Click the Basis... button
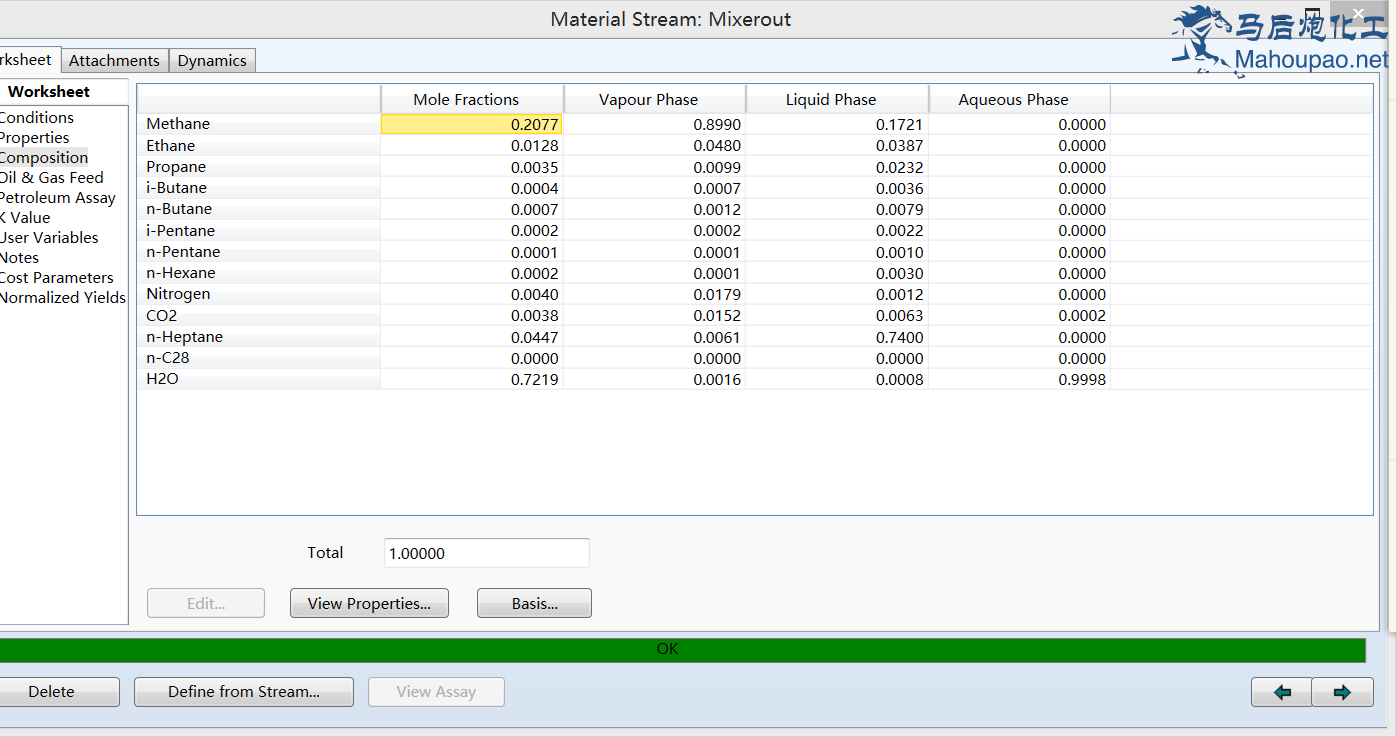Image resolution: width=1396 pixels, height=737 pixels. [534, 603]
